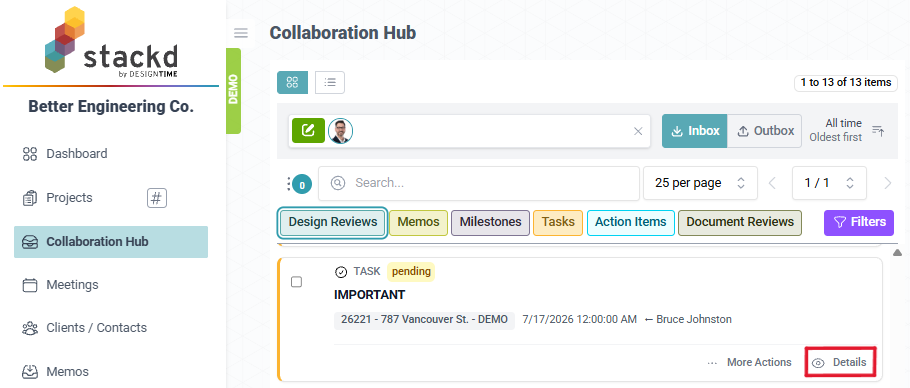Click the Bruce Johnston sender name
This screenshot has width=910, height=388.
tap(694, 320)
